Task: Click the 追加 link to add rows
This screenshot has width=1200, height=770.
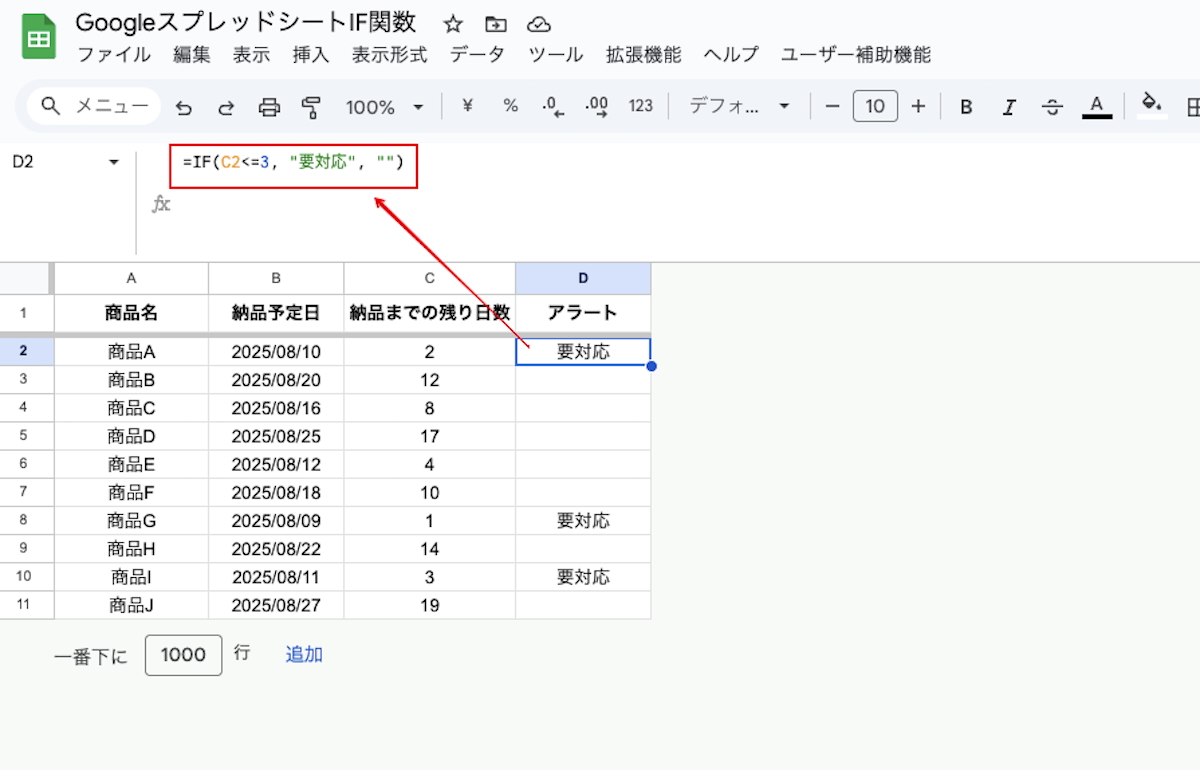Action: pyautogui.click(x=304, y=654)
